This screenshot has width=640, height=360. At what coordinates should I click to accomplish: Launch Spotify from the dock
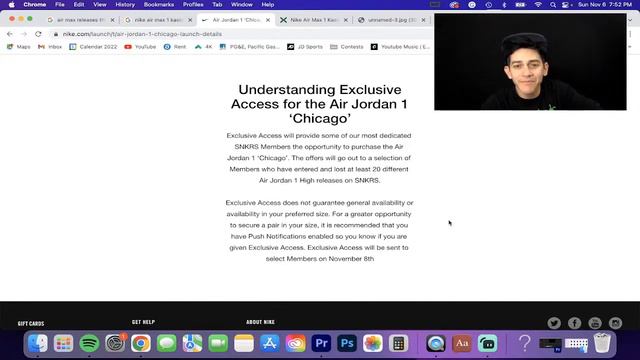coord(89,343)
